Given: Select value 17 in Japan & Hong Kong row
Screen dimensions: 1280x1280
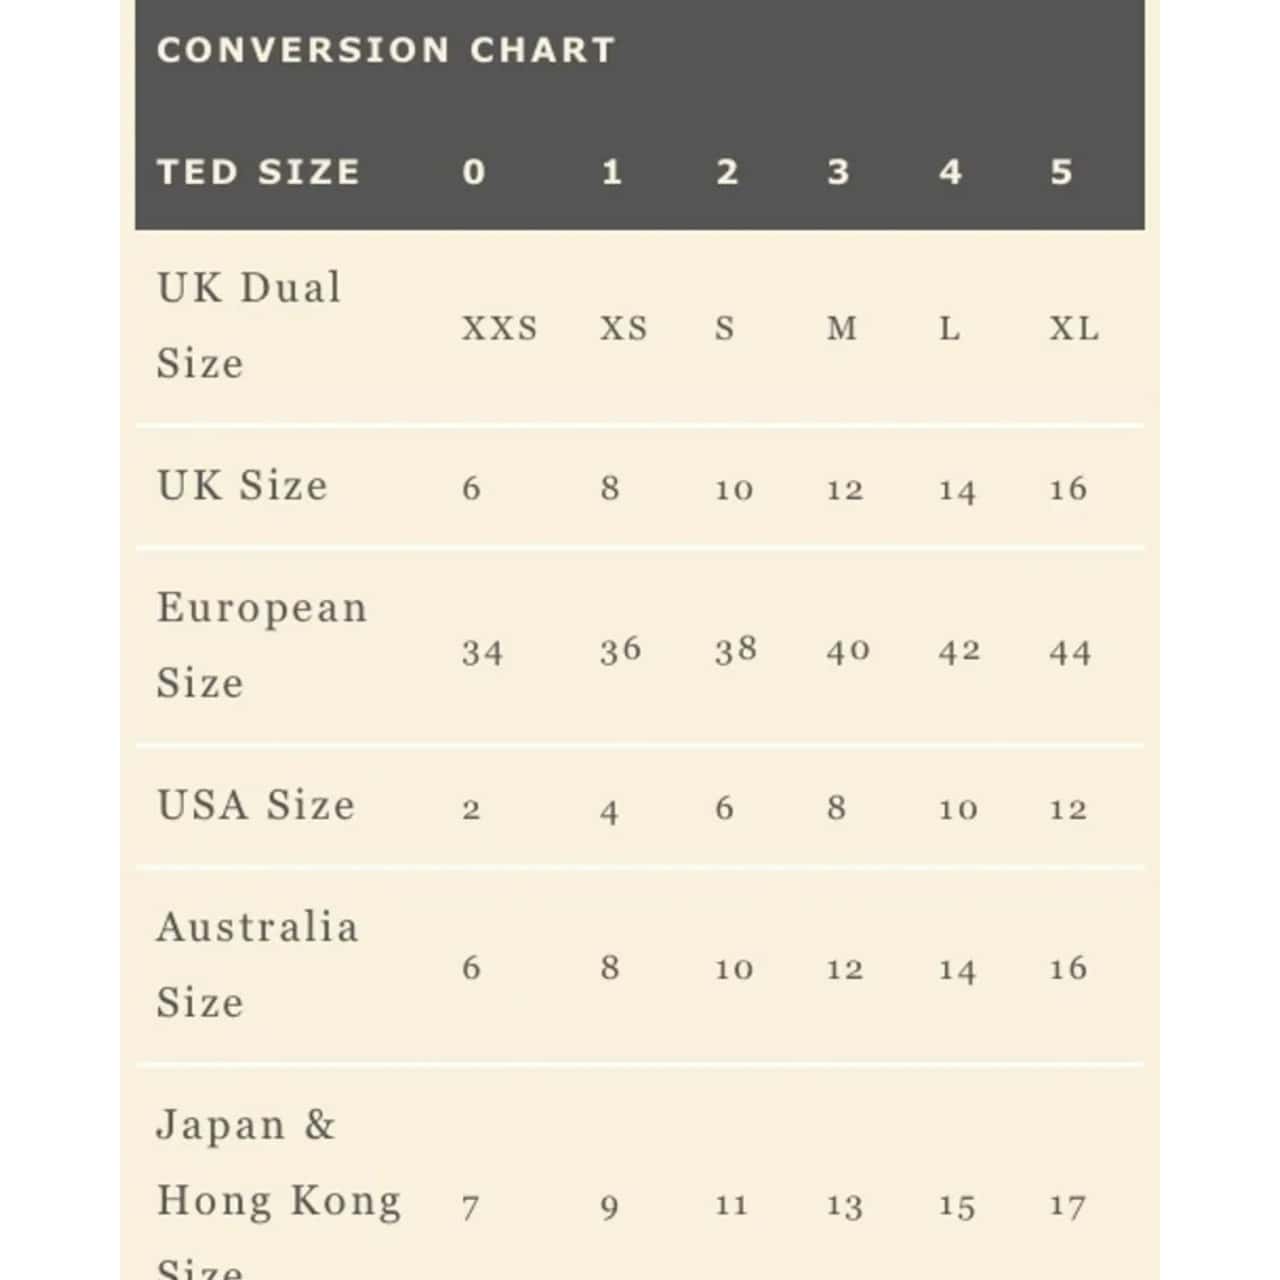Looking at the screenshot, I should [x=1068, y=1207].
